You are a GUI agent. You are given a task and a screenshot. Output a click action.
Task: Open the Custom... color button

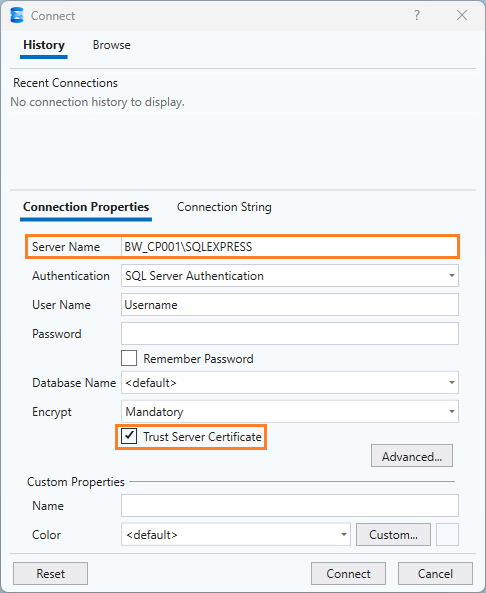(393, 535)
